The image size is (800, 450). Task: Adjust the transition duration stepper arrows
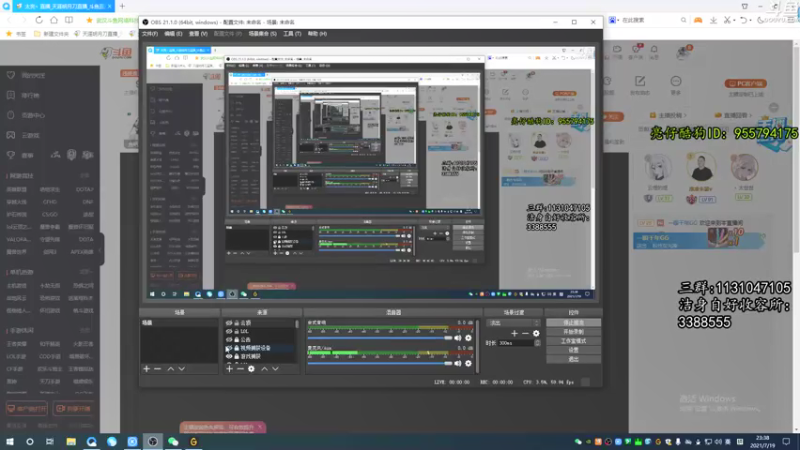pyautogui.click(x=537, y=343)
